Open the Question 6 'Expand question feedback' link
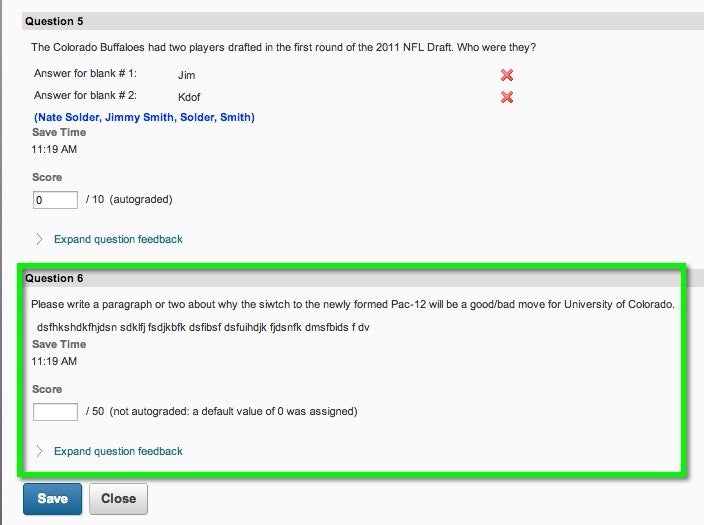Viewport: 704px width, 525px height. tap(118, 451)
